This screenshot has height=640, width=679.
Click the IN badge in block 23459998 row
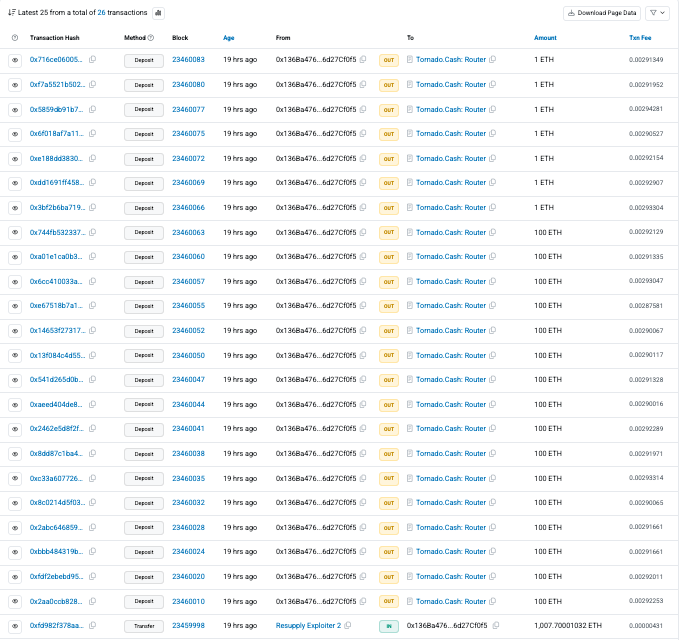click(x=389, y=626)
